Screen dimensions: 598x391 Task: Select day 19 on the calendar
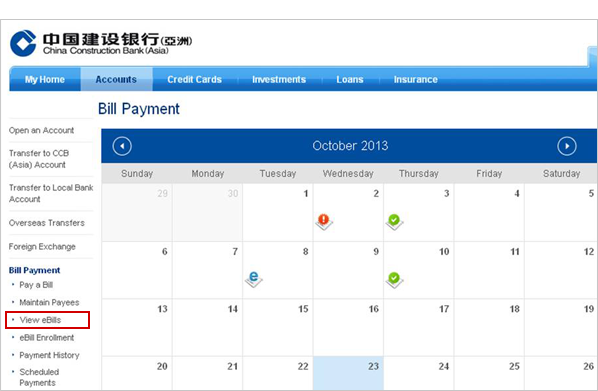coord(561,328)
